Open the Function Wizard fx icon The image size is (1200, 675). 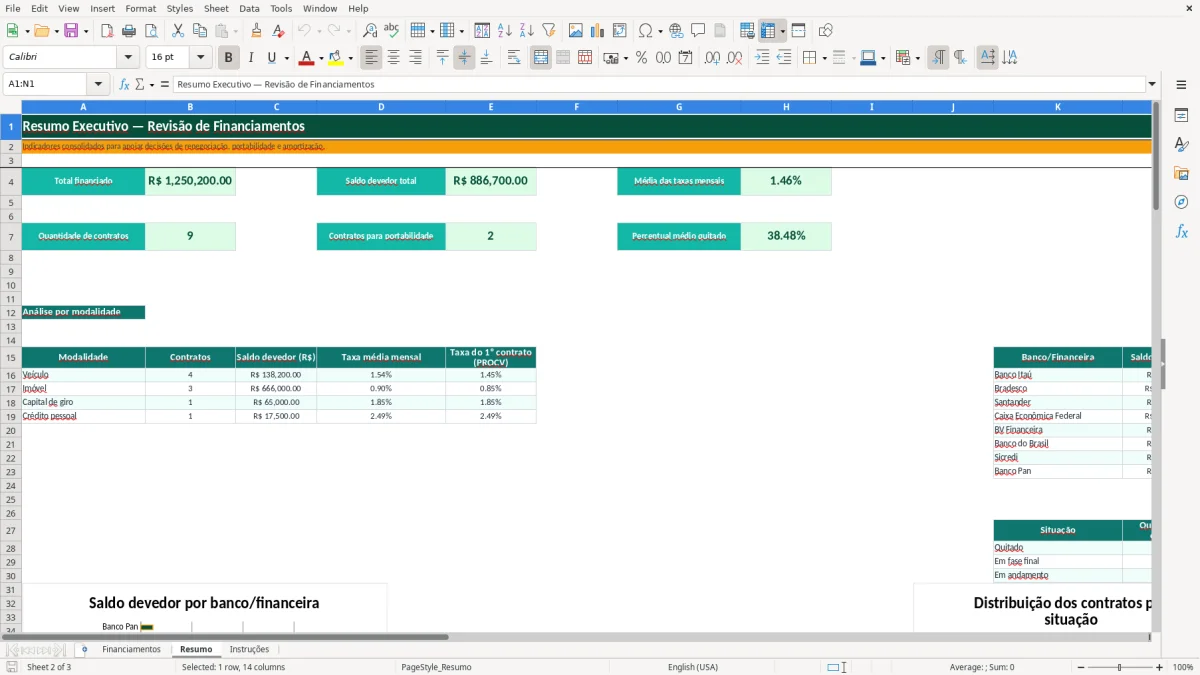pos(125,84)
